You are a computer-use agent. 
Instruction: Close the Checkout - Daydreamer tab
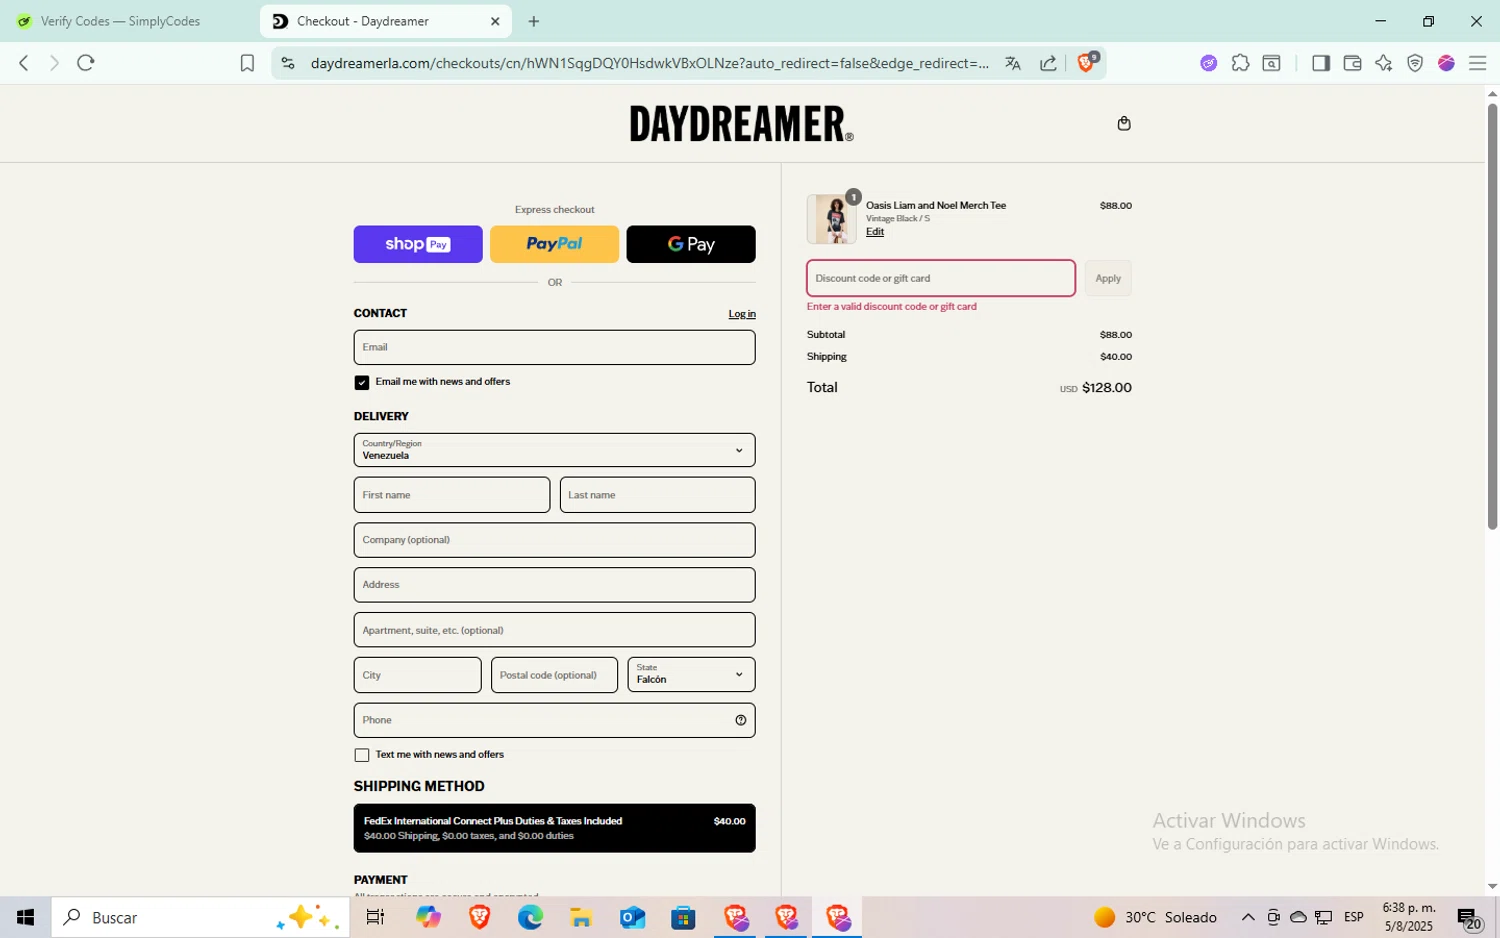click(495, 21)
